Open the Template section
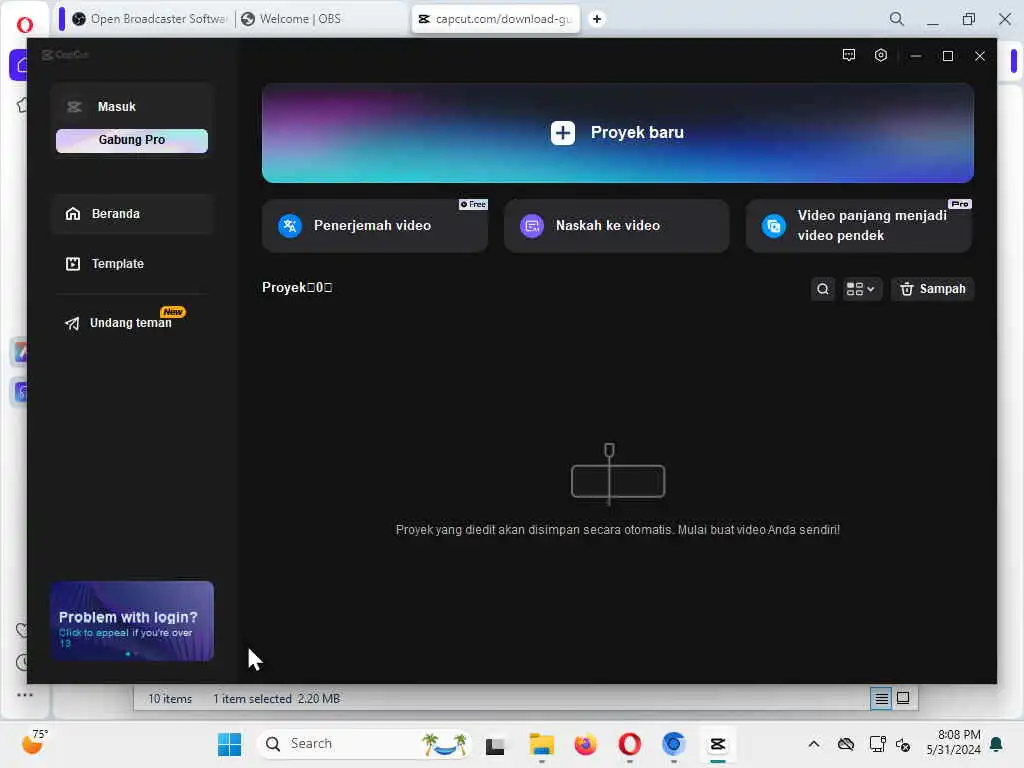Image resolution: width=1024 pixels, height=768 pixels. tap(132, 264)
